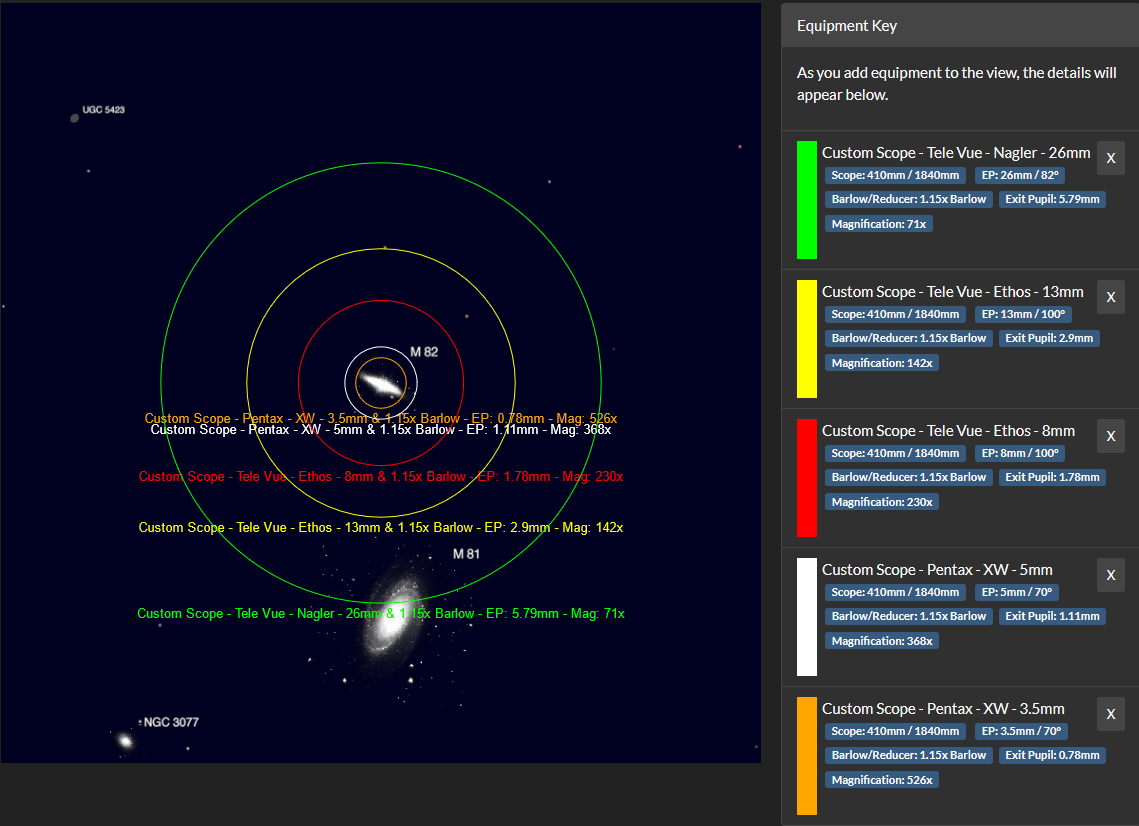Remove the Pentax XW 5mm entry
The width and height of the screenshot is (1139, 826).
click(x=1111, y=575)
